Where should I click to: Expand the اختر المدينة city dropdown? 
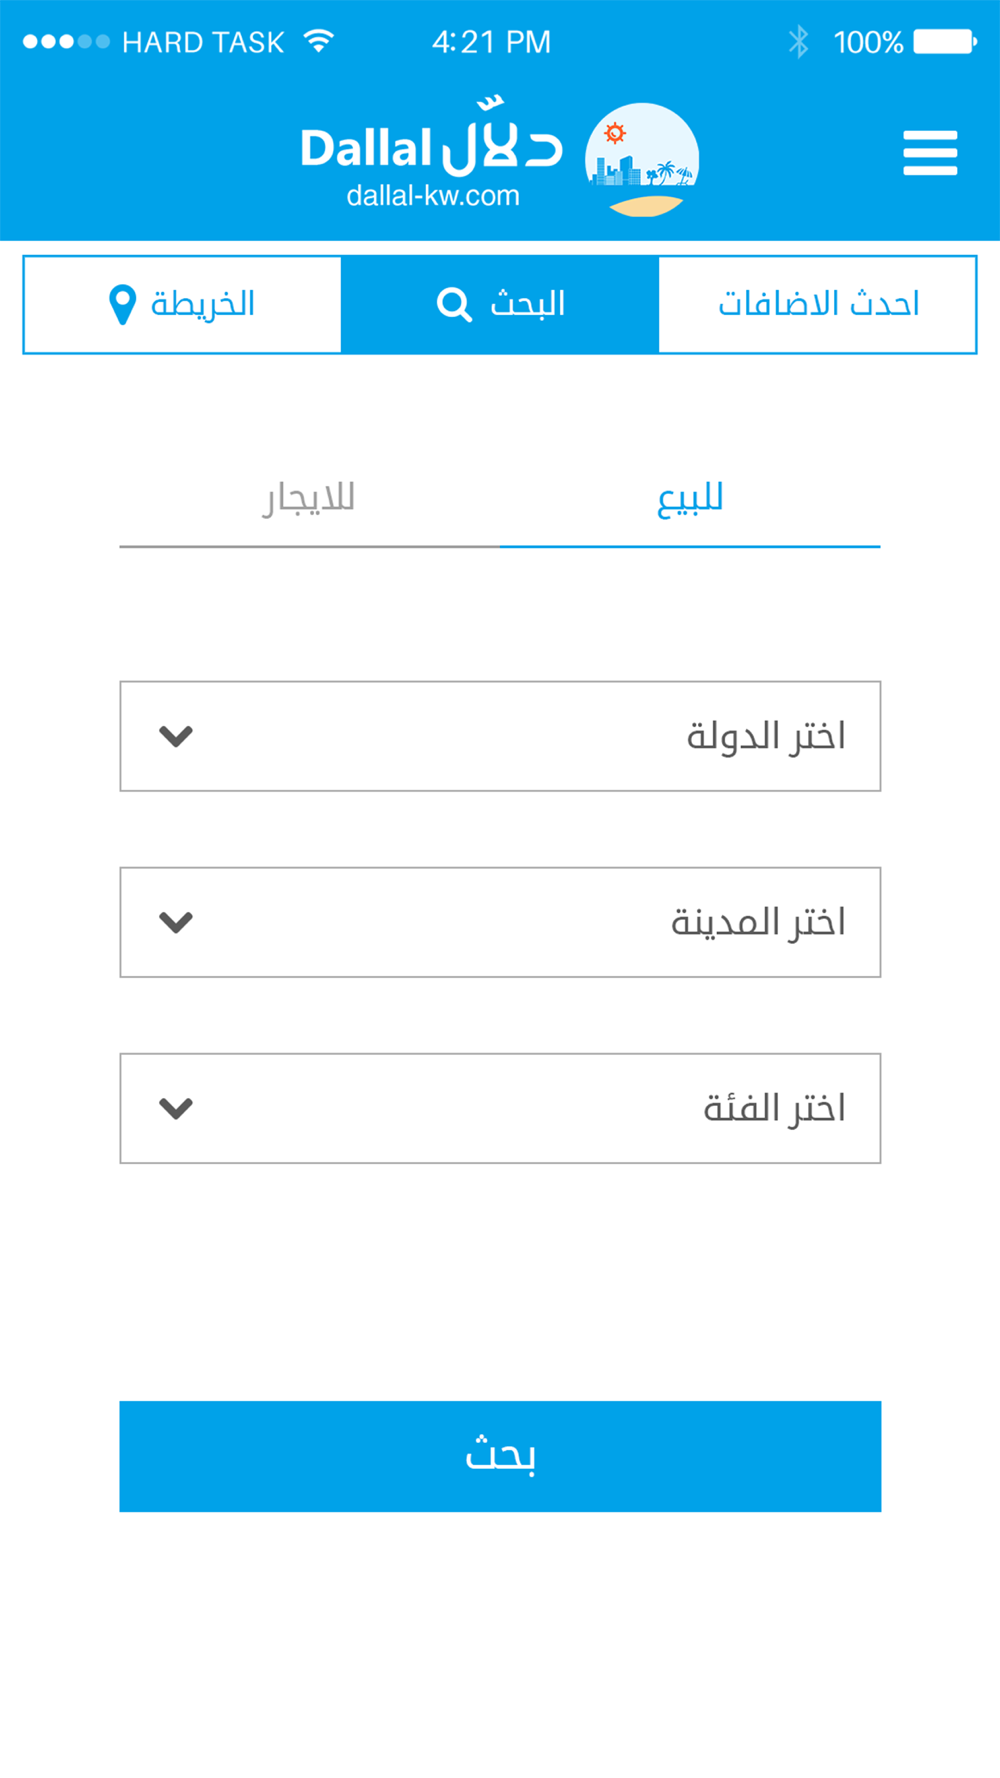pos(500,922)
